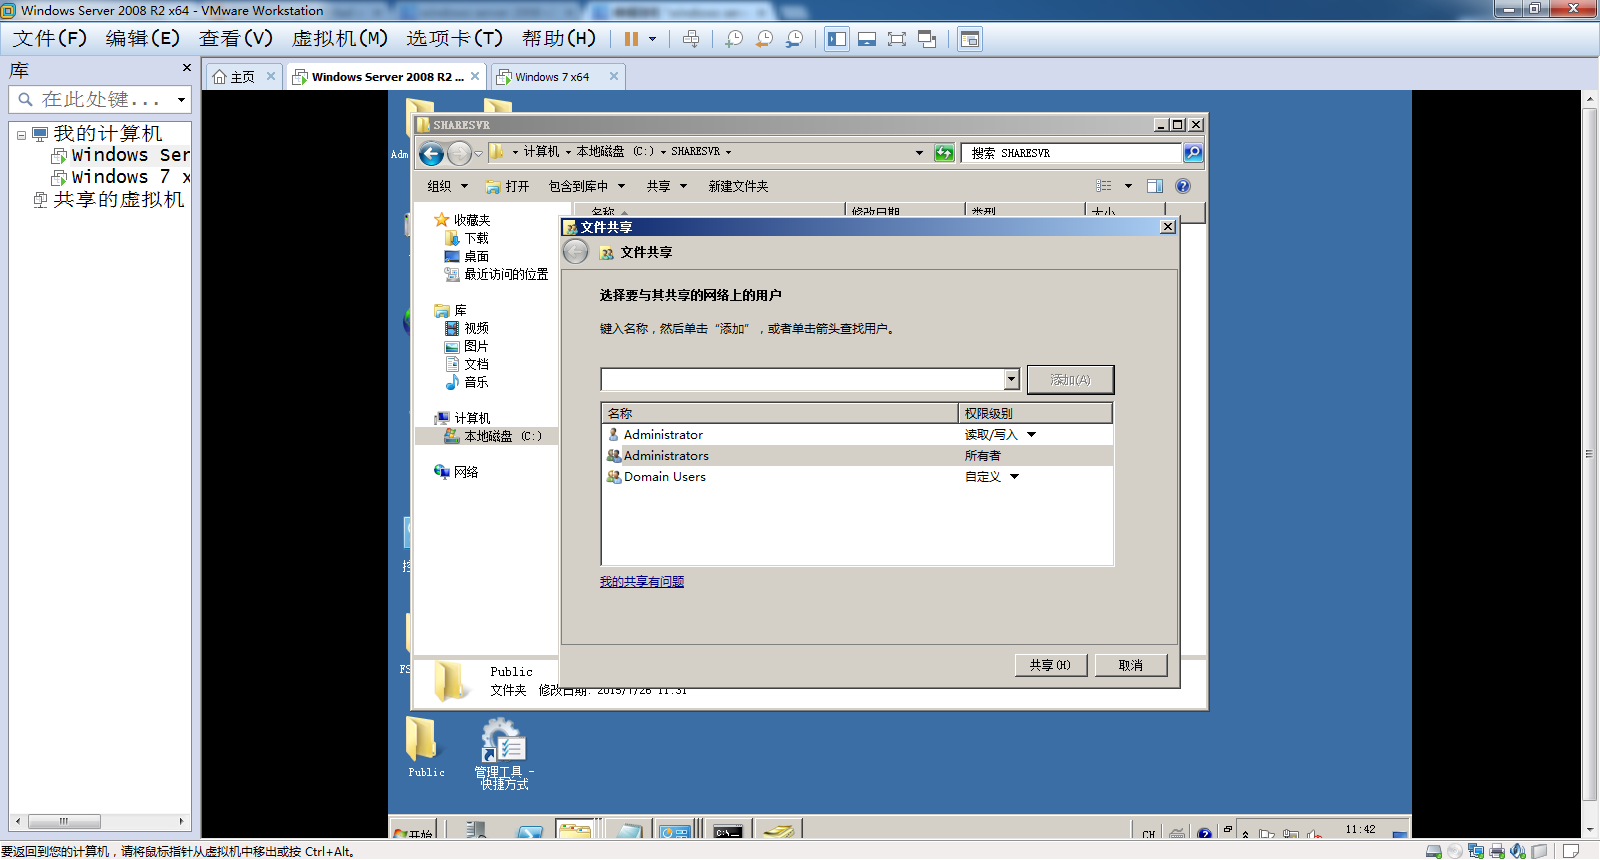This screenshot has height=860, width=1600.
Task: Open Domain Users permission level dropdown
Action: click(1014, 477)
